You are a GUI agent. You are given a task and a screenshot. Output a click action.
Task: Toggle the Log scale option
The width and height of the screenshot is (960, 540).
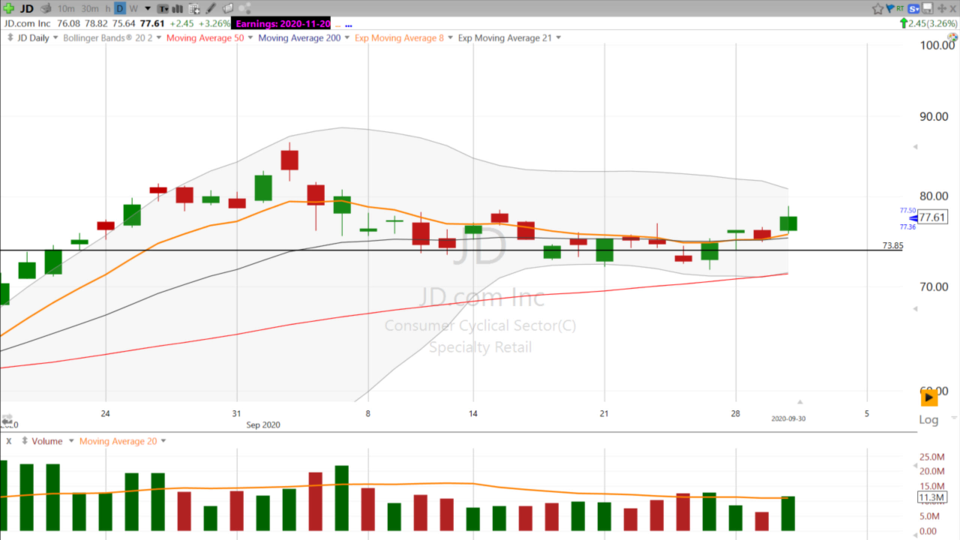tap(928, 419)
